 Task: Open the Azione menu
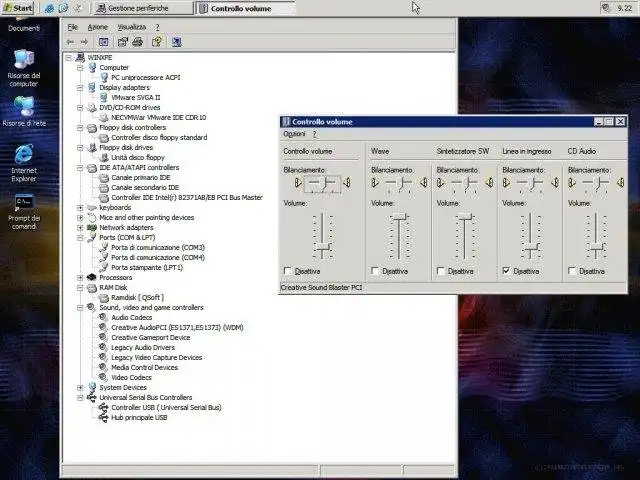click(97, 27)
